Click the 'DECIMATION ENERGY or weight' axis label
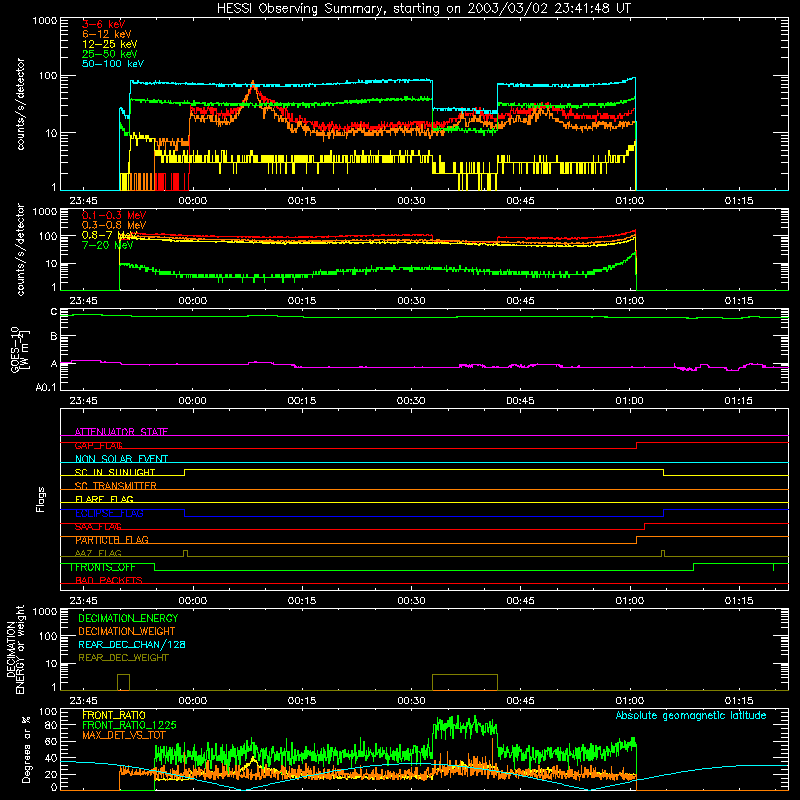This screenshot has width=800, height=800. [16, 650]
